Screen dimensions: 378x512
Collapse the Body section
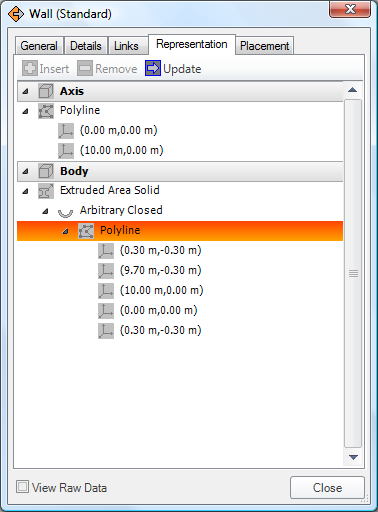pos(25,171)
